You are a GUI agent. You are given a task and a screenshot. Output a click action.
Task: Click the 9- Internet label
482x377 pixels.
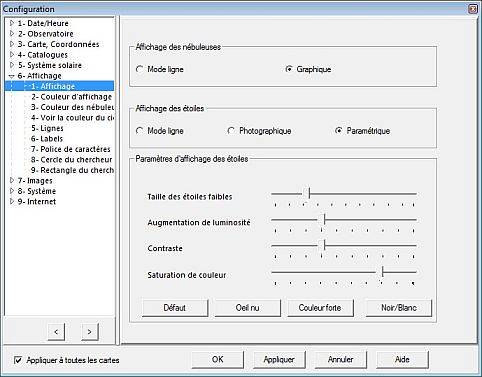click(x=37, y=201)
